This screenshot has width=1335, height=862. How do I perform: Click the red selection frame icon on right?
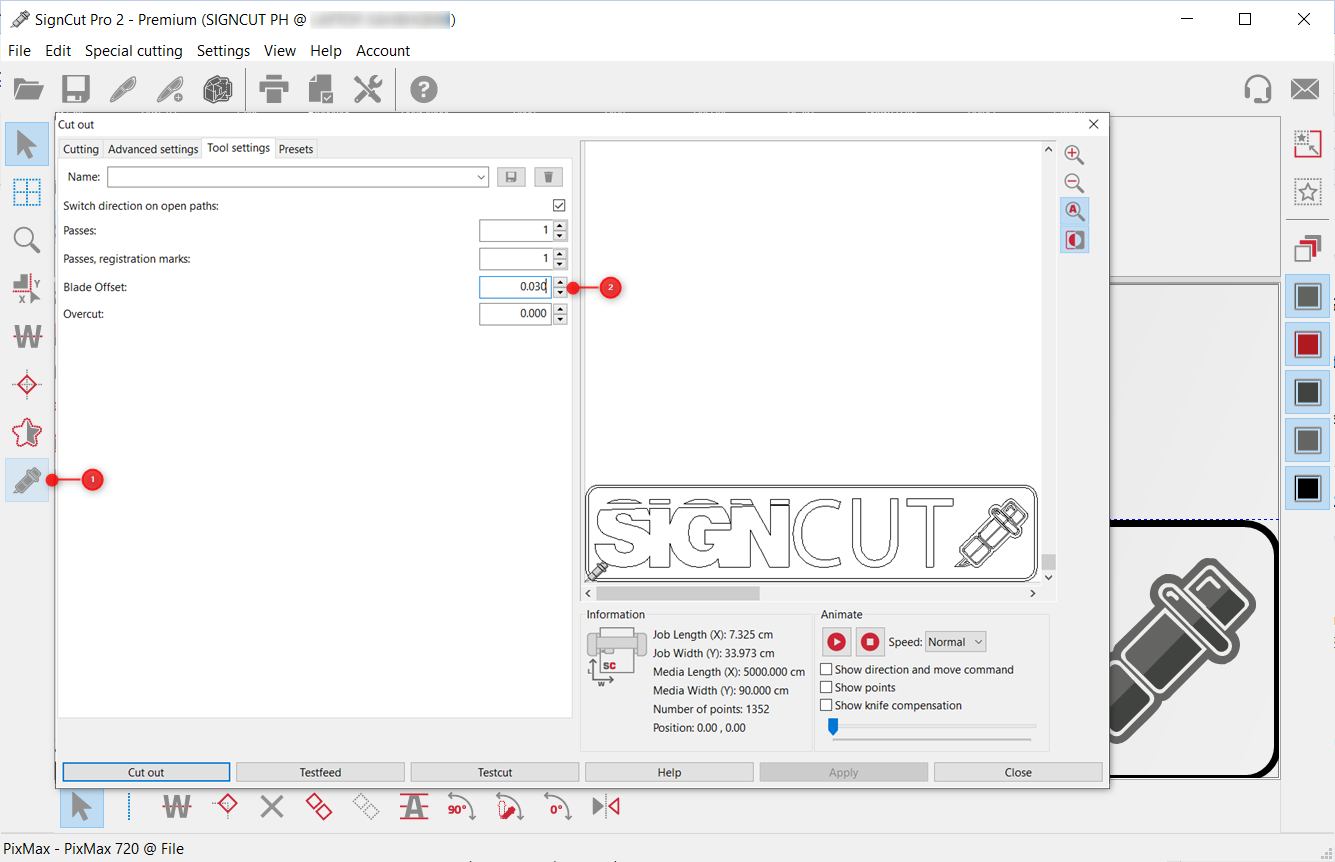click(1307, 143)
